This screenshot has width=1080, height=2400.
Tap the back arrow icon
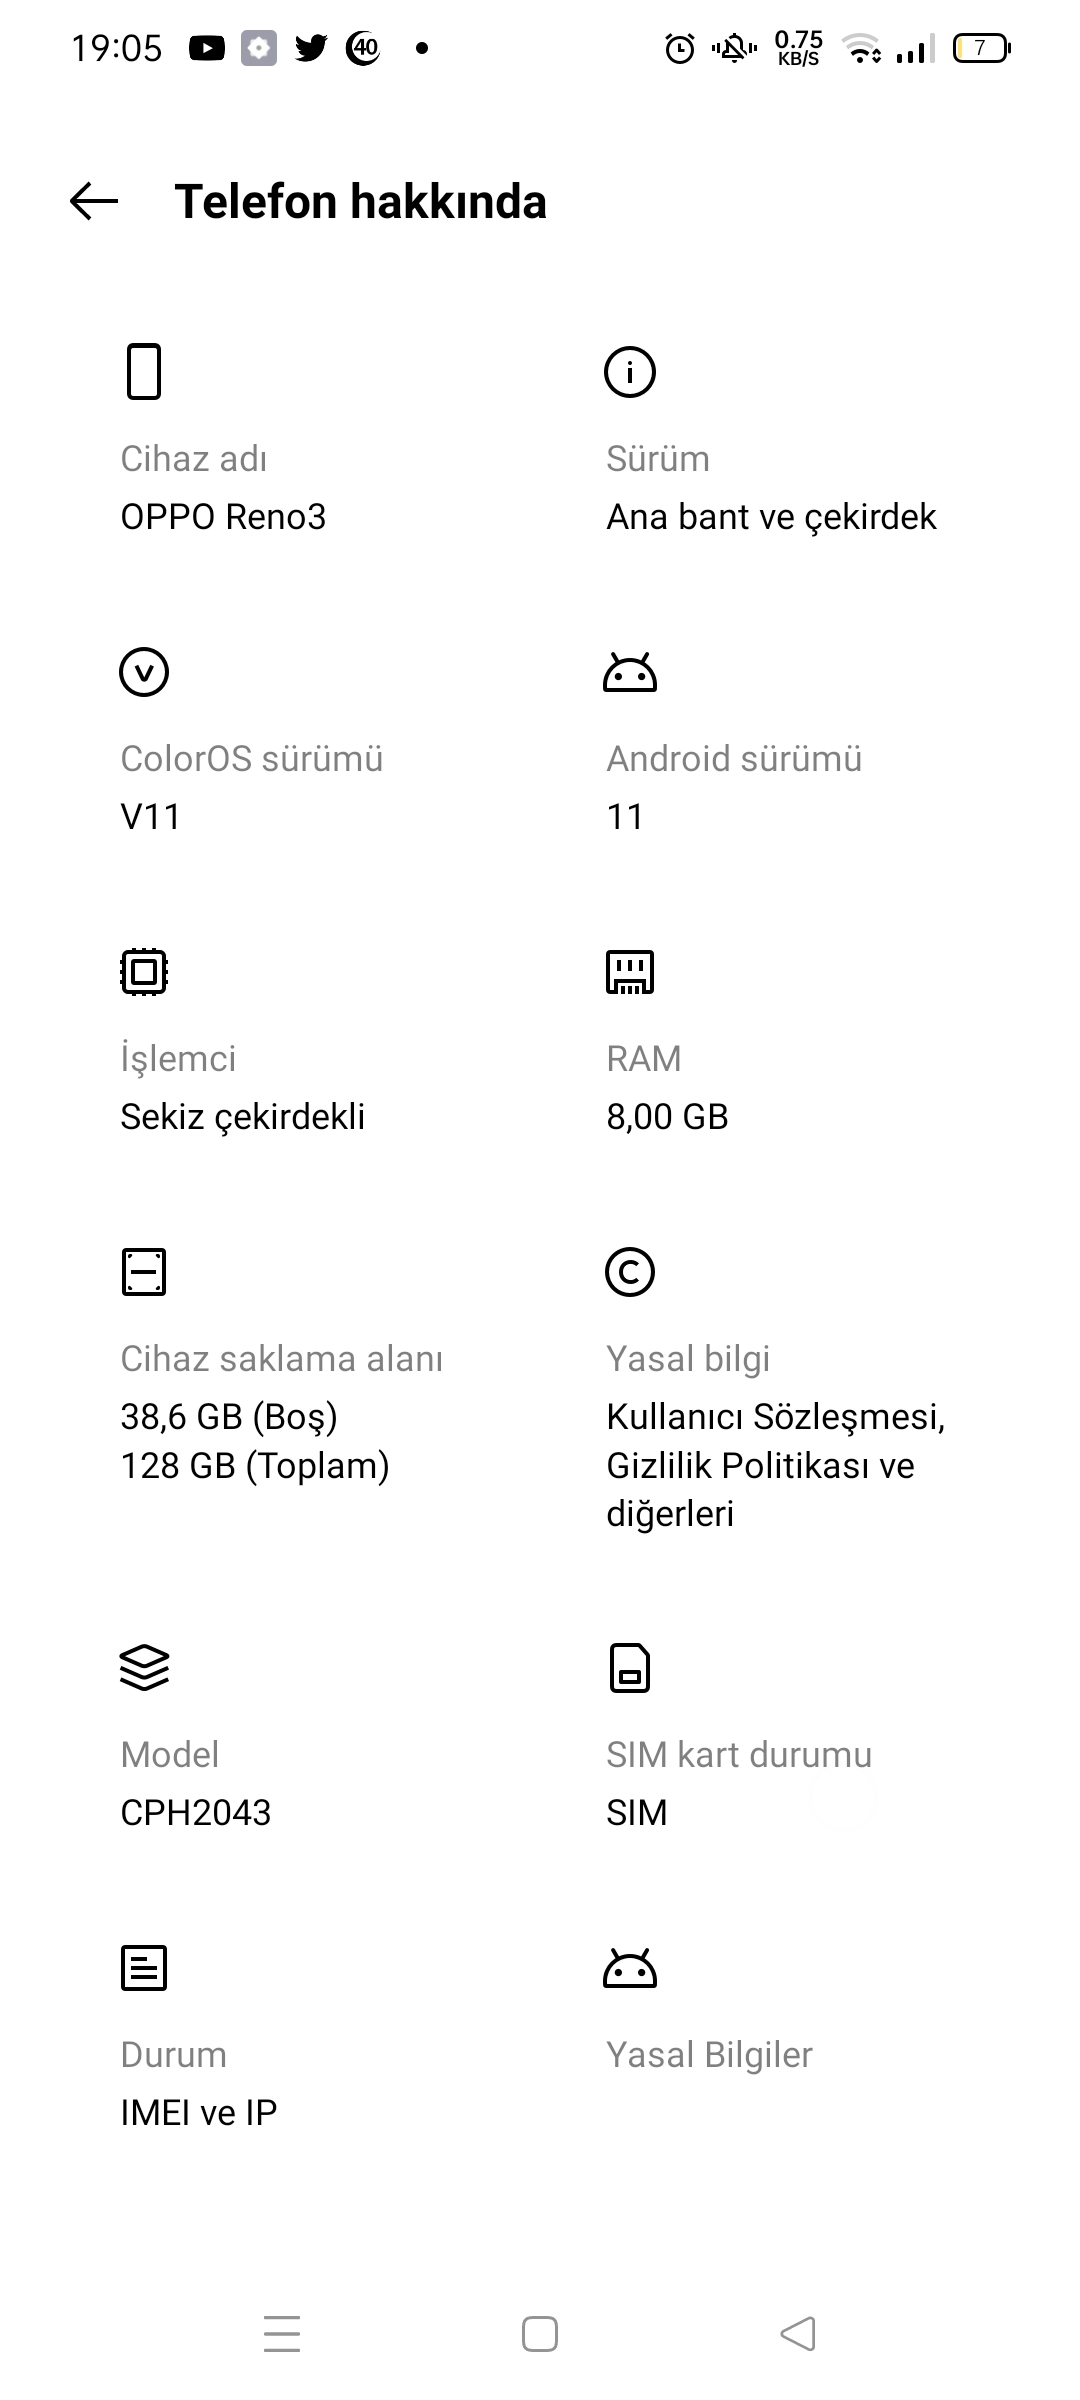pyautogui.click(x=94, y=201)
